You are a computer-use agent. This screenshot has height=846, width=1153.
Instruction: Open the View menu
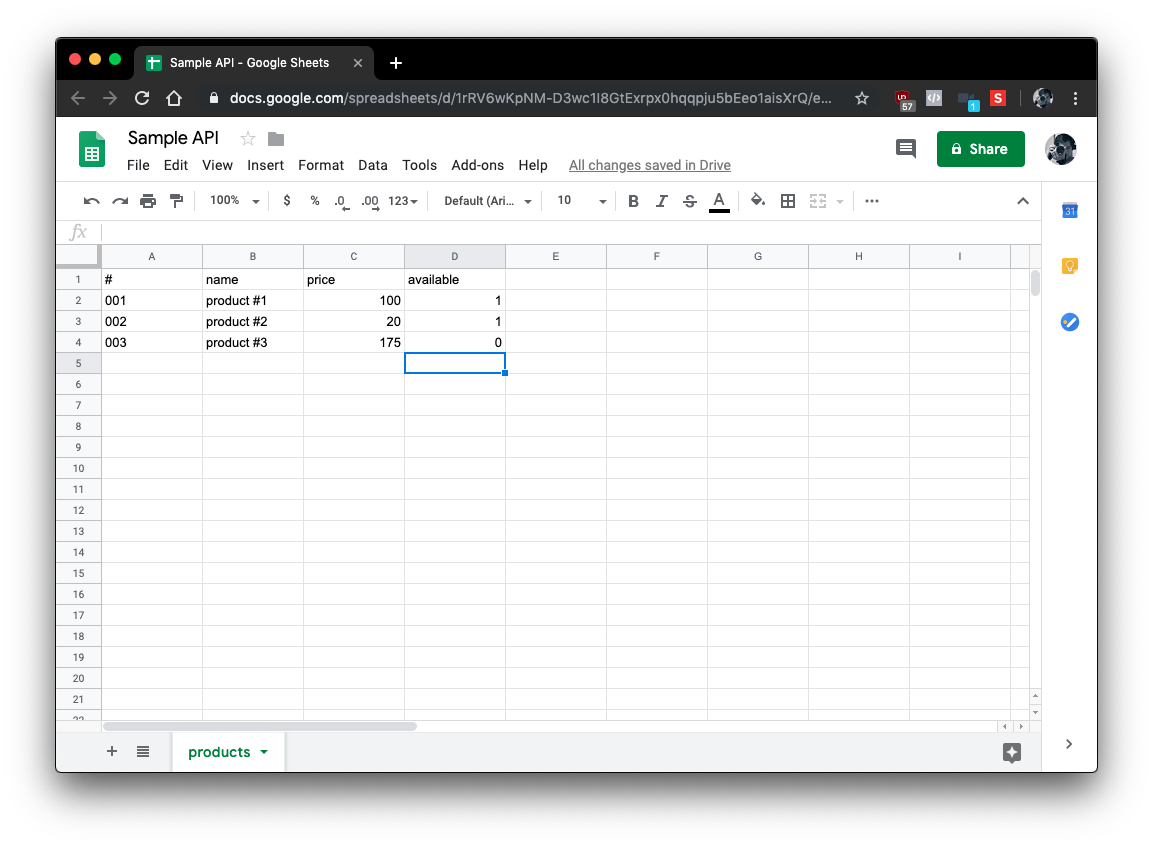coord(218,165)
